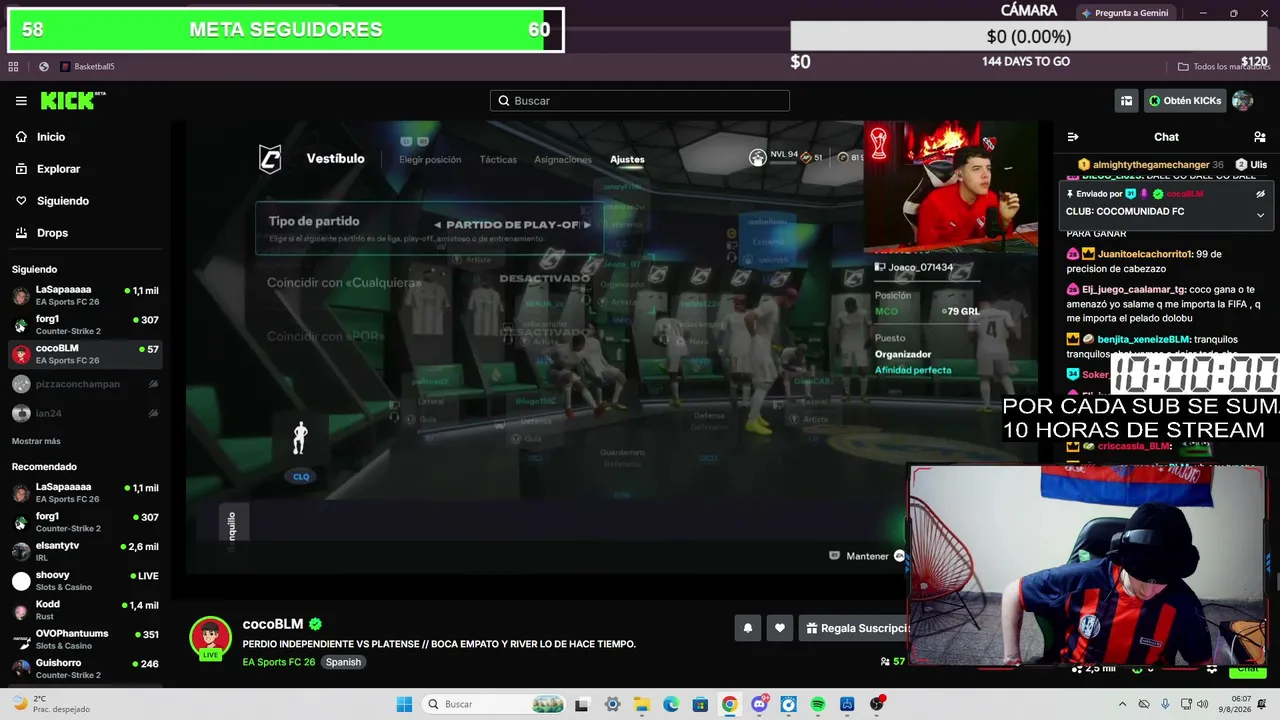Open Settings gear on the taskbar
Screen dimensions: 1280x720
click(612, 704)
